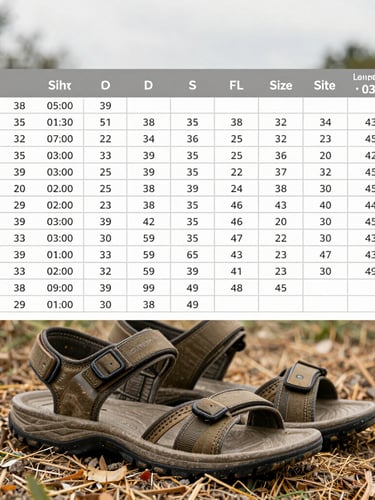Select 20 in the 35 03:00 row's Site column
Viewport: 375px width, 500px height.
[x=325, y=155]
